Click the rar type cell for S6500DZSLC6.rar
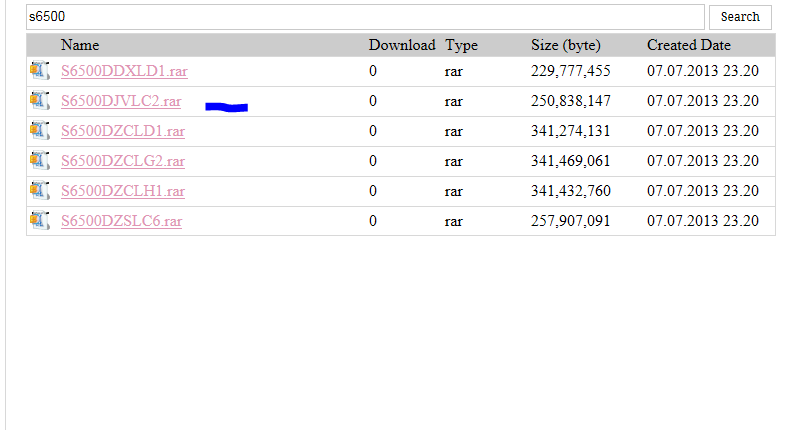The height and width of the screenshot is (430, 789). [x=453, y=222]
